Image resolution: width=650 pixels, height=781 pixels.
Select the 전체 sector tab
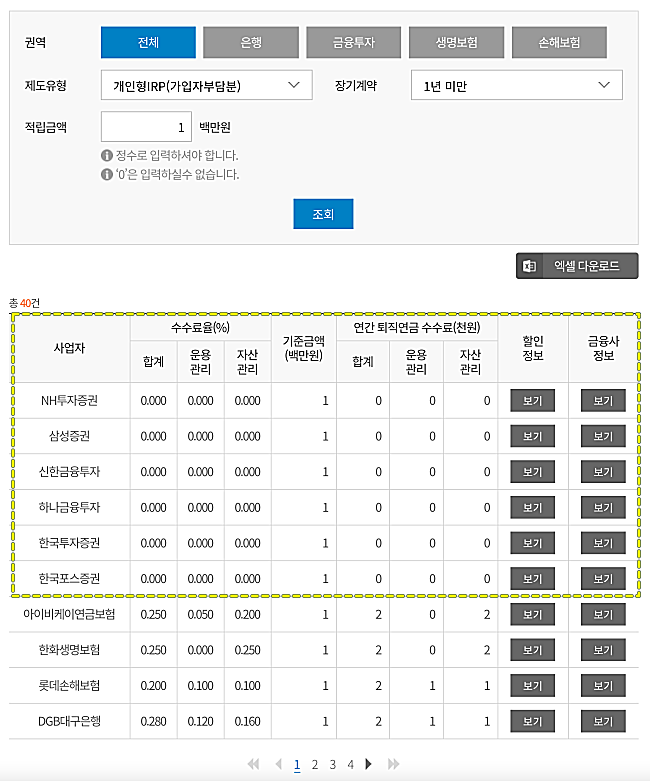coord(148,43)
